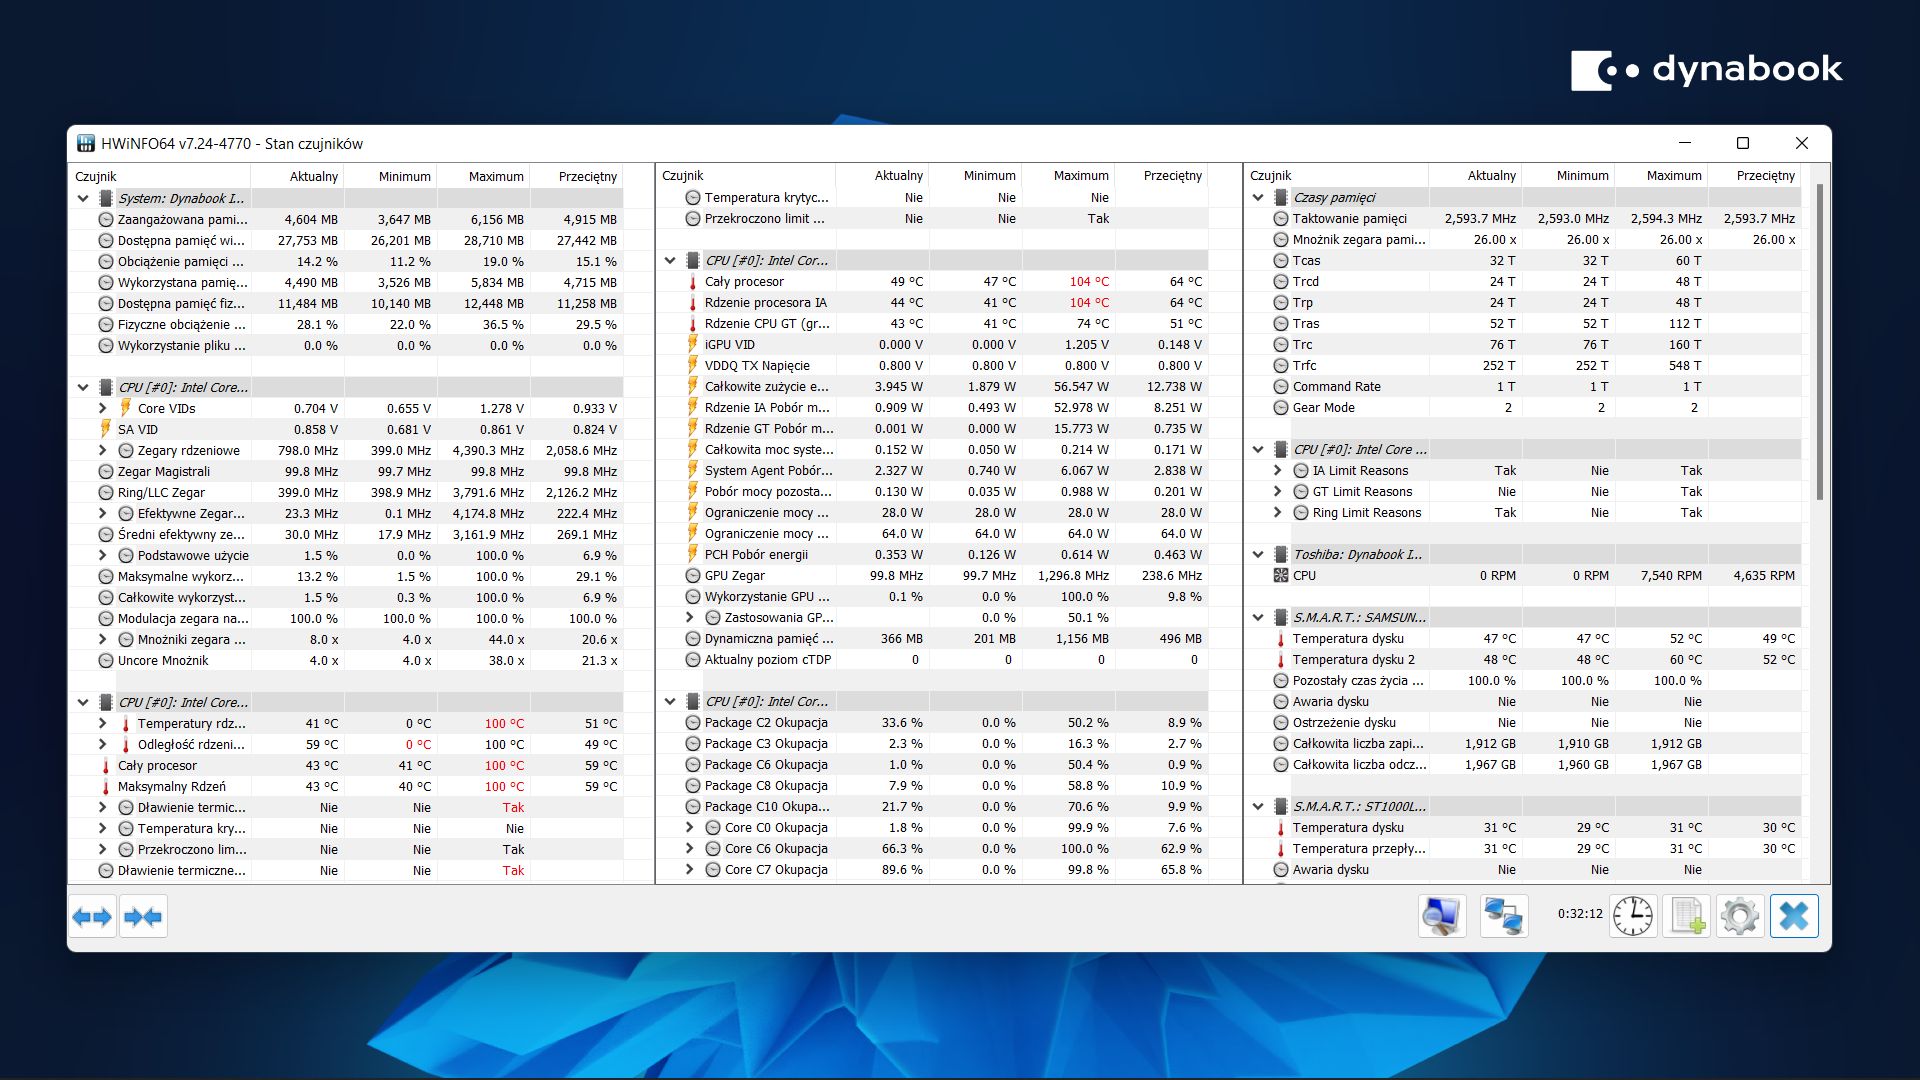
Task: Select the Taktowanie pamięci row
Action: point(1349,218)
